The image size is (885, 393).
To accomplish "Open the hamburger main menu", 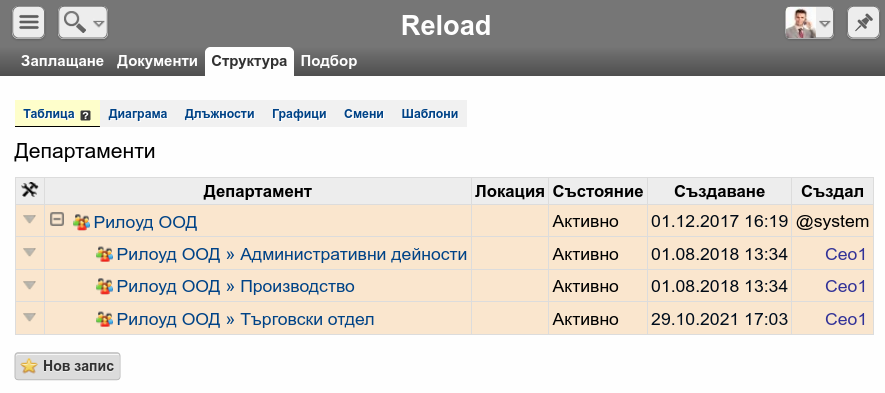I will point(28,23).
